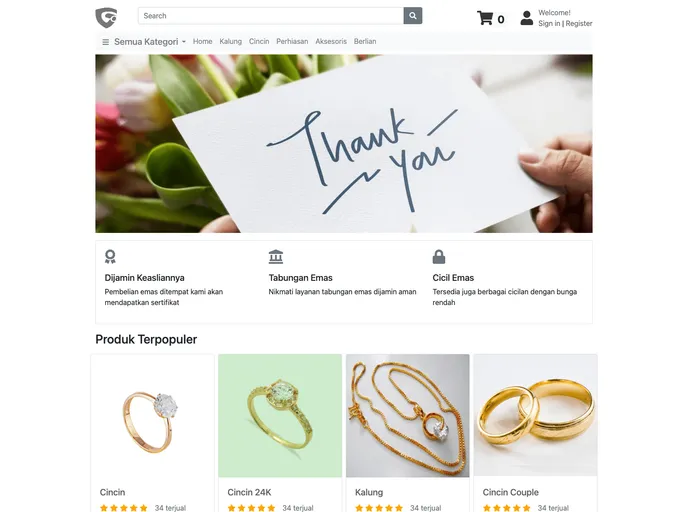The width and height of the screenshot is (688, 512).
Task: Click the user profile icon
Action: tap(527, 18)
